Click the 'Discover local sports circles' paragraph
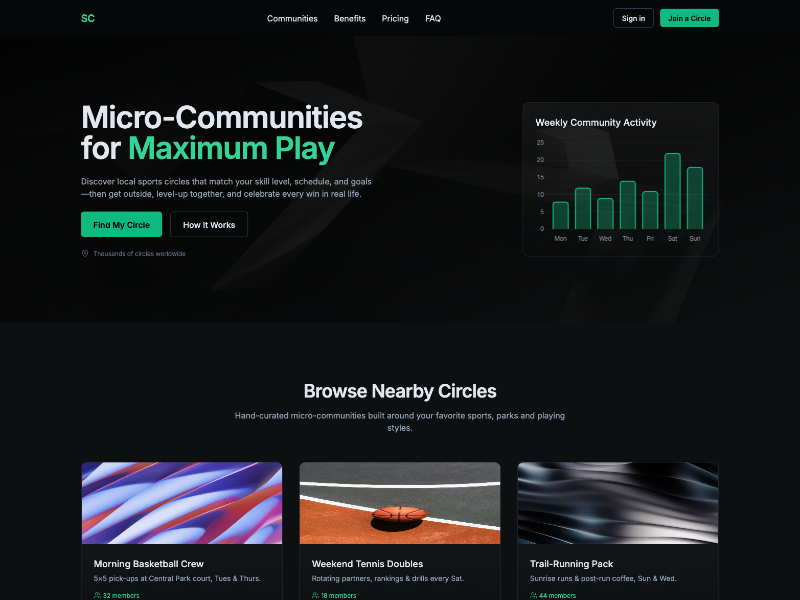Viewport: 800px width, 600px height. pyautogui.click(x=227, y=188)
